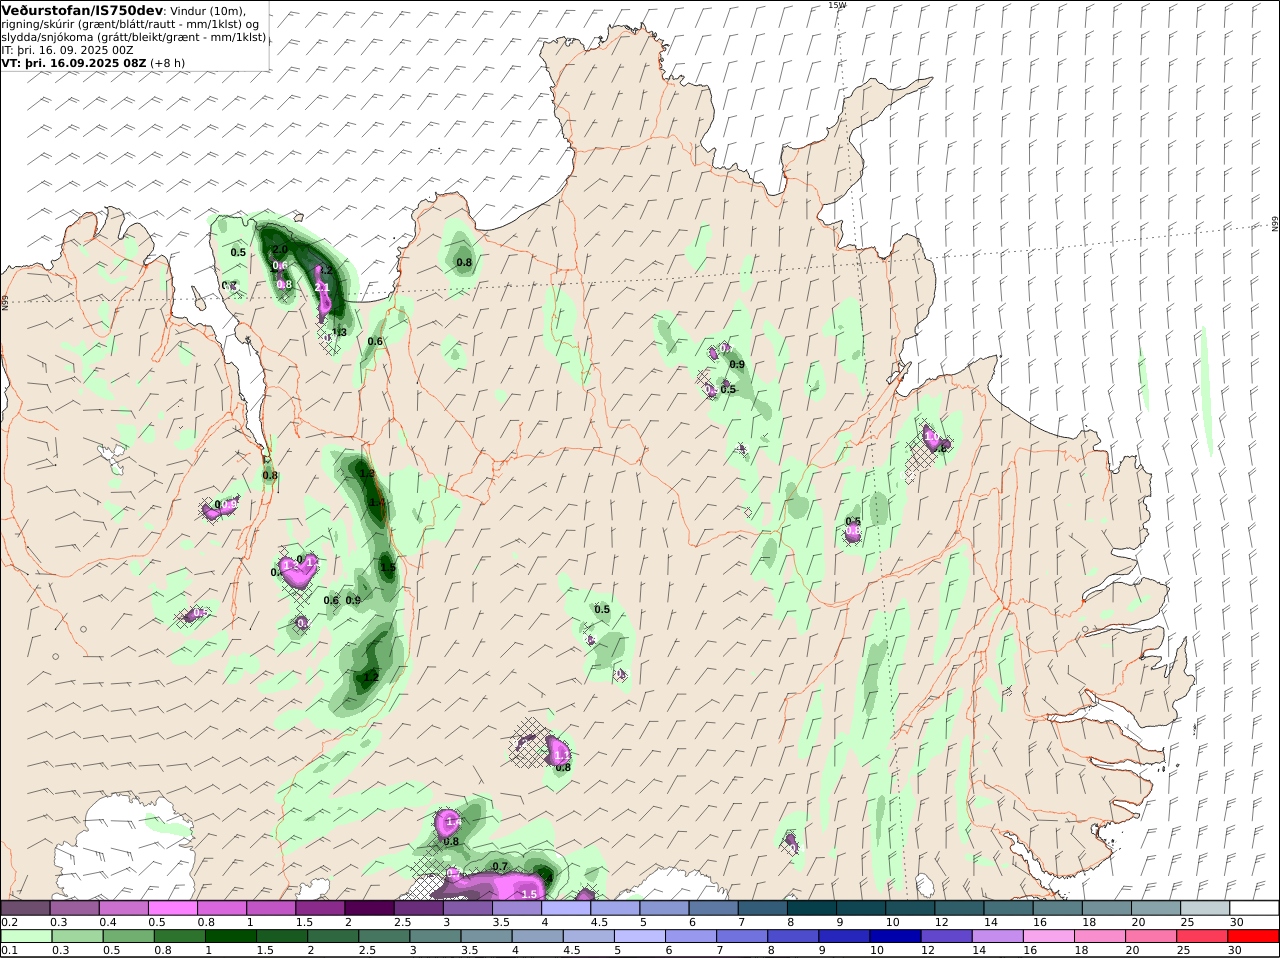The image size is (1280, 958).
Task: Click the 2.1 precipitation value on map
Action: coord(322,287)
